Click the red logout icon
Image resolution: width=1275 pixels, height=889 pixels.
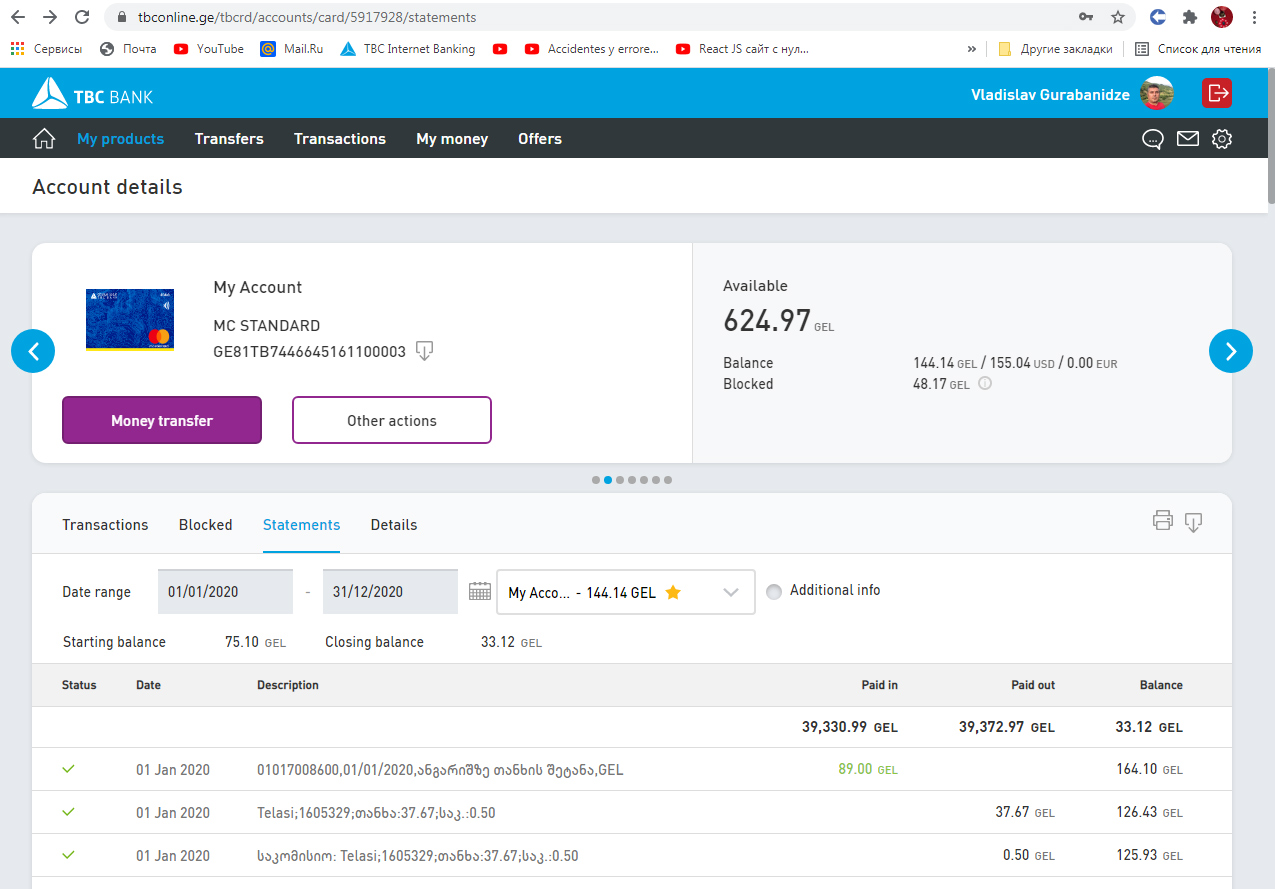click(x=1217, y=93)
